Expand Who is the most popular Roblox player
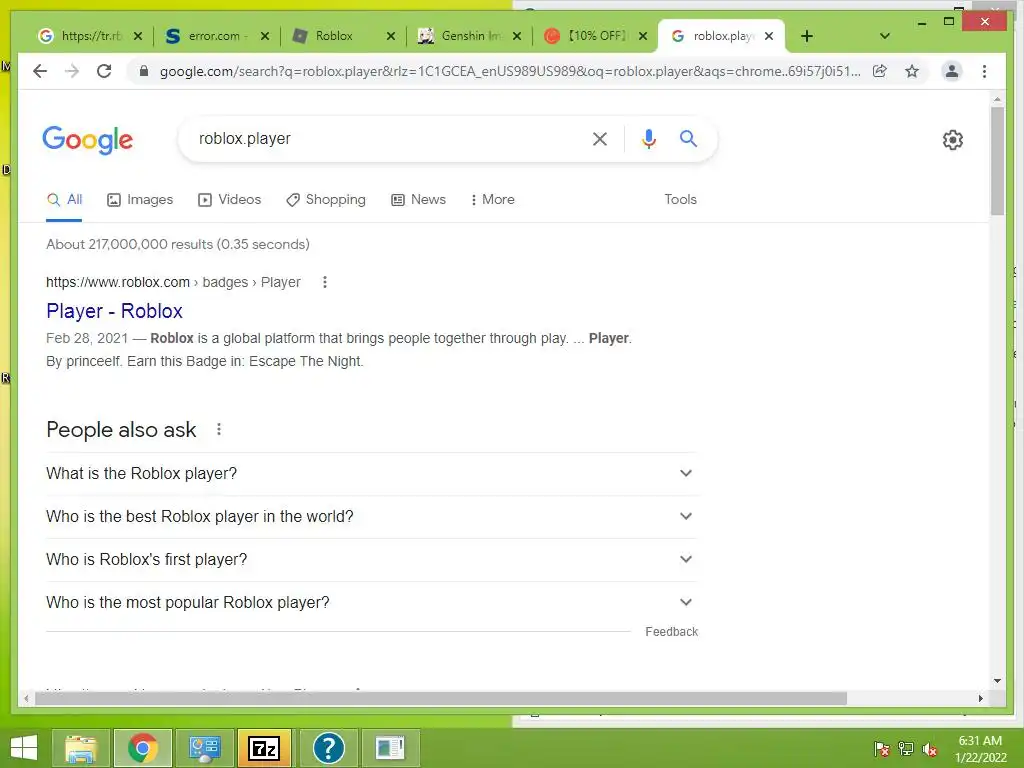The height and width of the screenshot is (768, 1024). click(371, 603)
